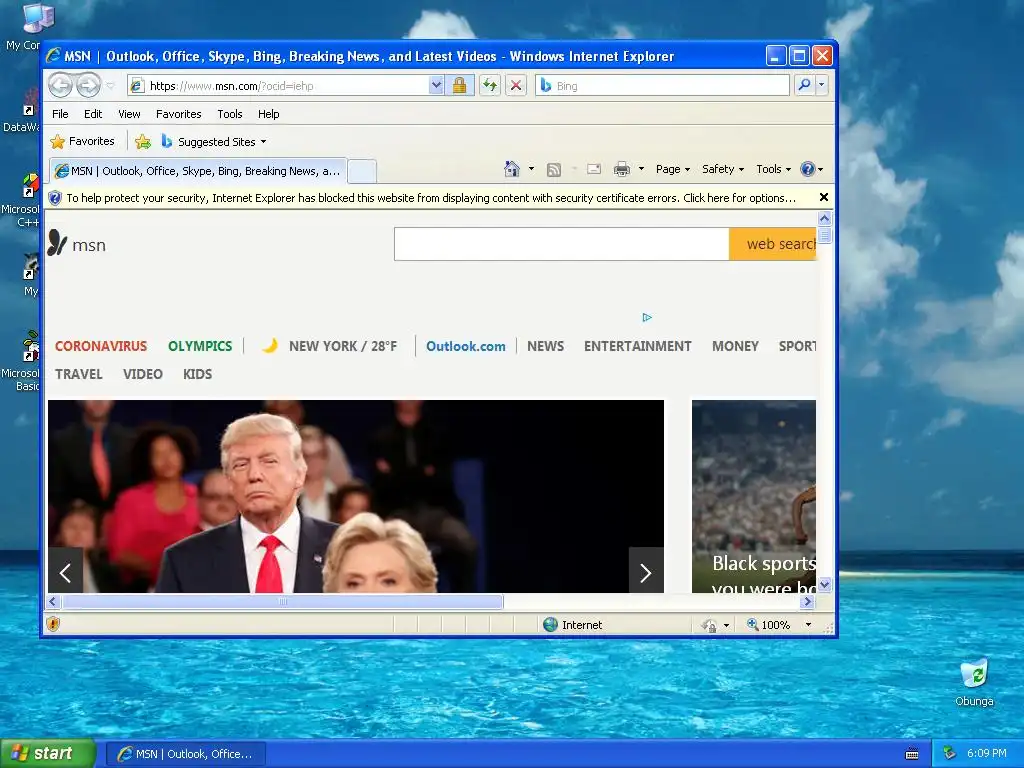Click the RSS feeds icon

[x=554, y=170]
